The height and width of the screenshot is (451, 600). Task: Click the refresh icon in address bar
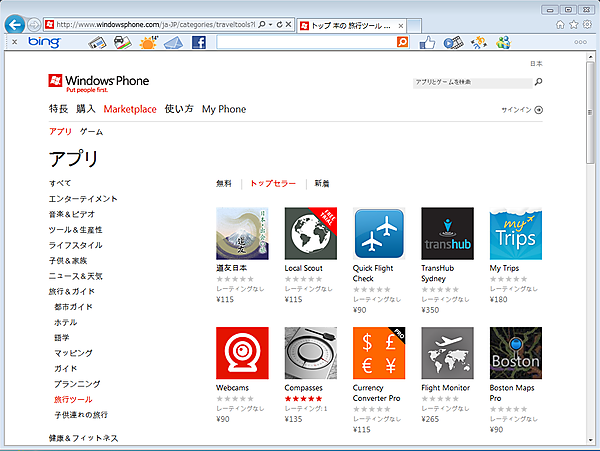280,24
